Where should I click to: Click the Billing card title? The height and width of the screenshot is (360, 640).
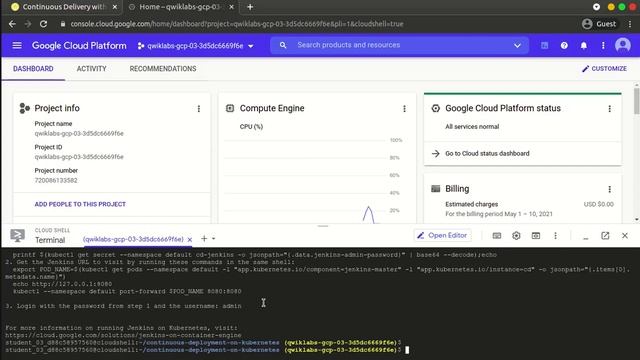457,189
